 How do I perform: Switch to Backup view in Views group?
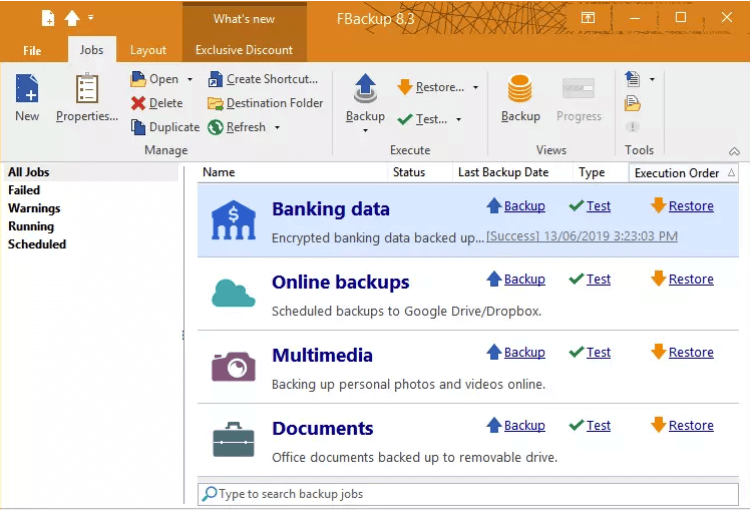coord(520,98)
